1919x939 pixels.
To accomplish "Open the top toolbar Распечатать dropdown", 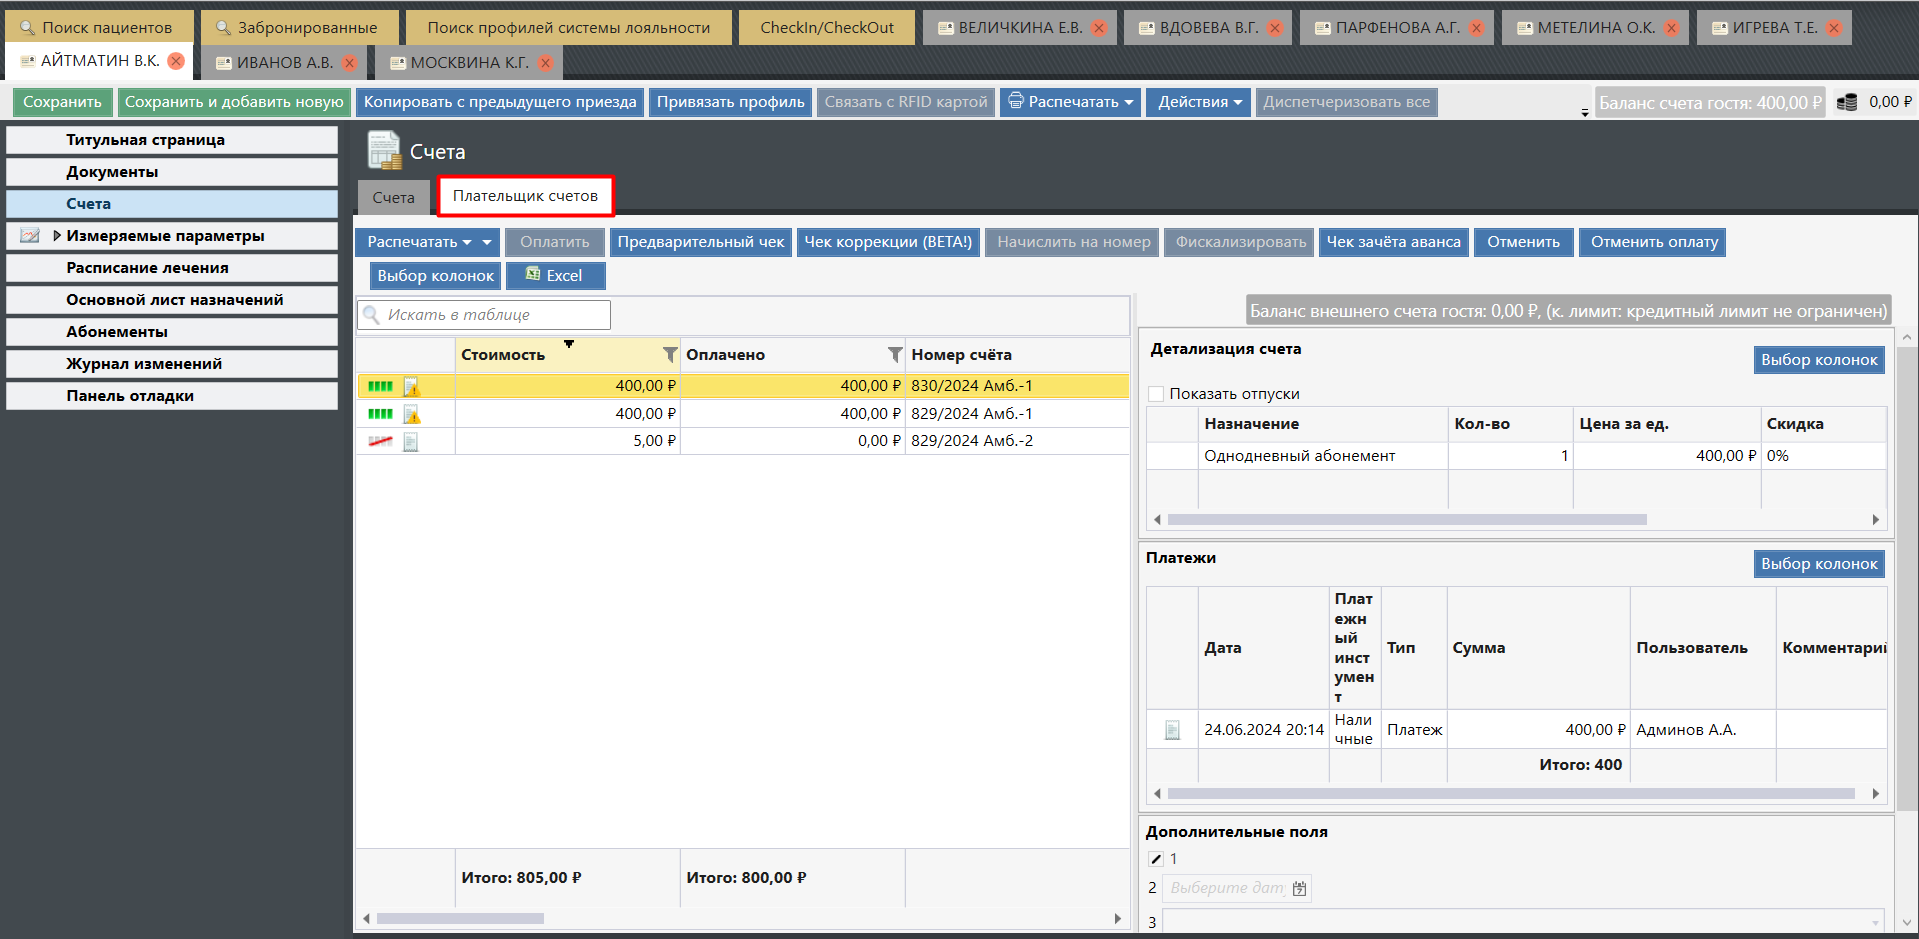I will [x=1070, y=102].
